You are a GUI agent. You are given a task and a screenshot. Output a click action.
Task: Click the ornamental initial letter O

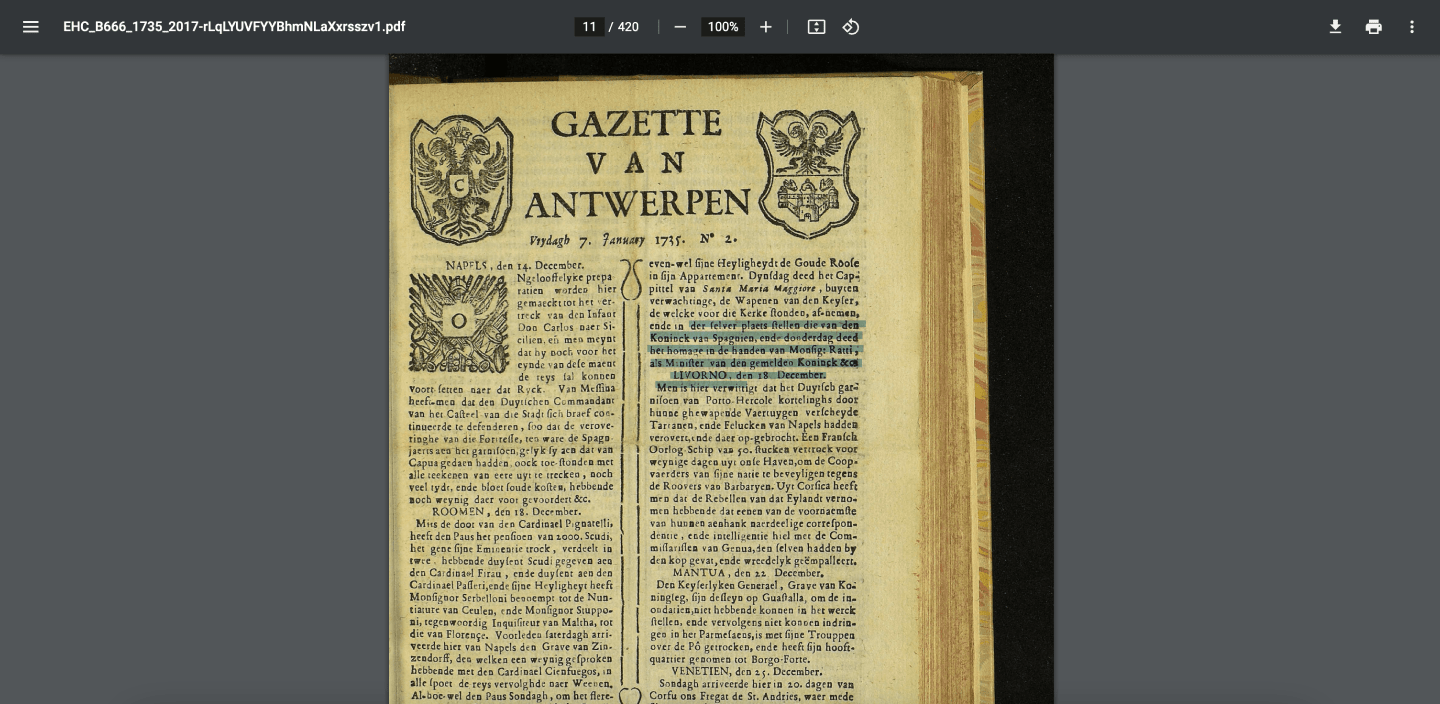click(459, 322)
